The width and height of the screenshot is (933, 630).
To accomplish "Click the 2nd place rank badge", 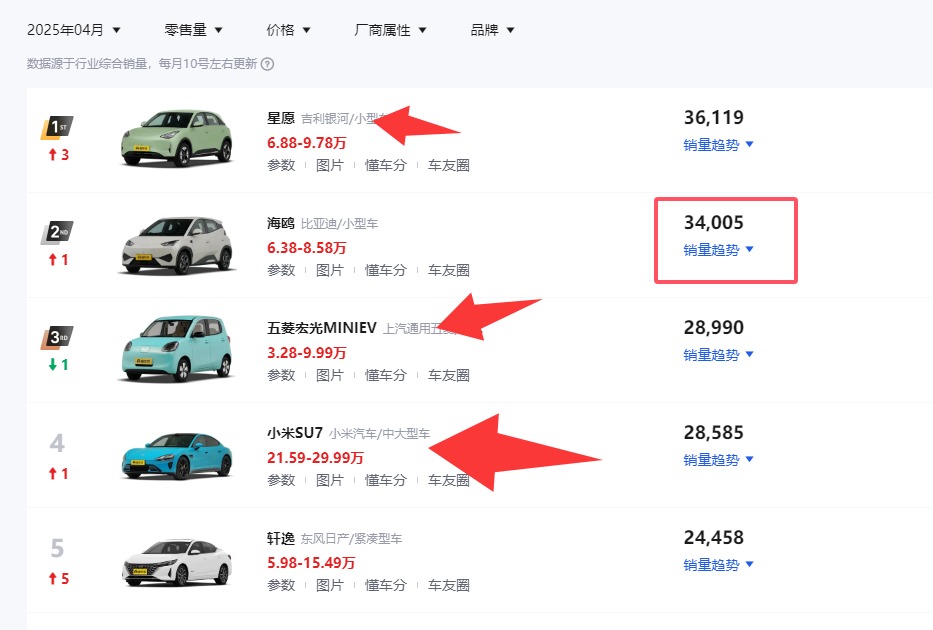I will [x=58, y=233].
